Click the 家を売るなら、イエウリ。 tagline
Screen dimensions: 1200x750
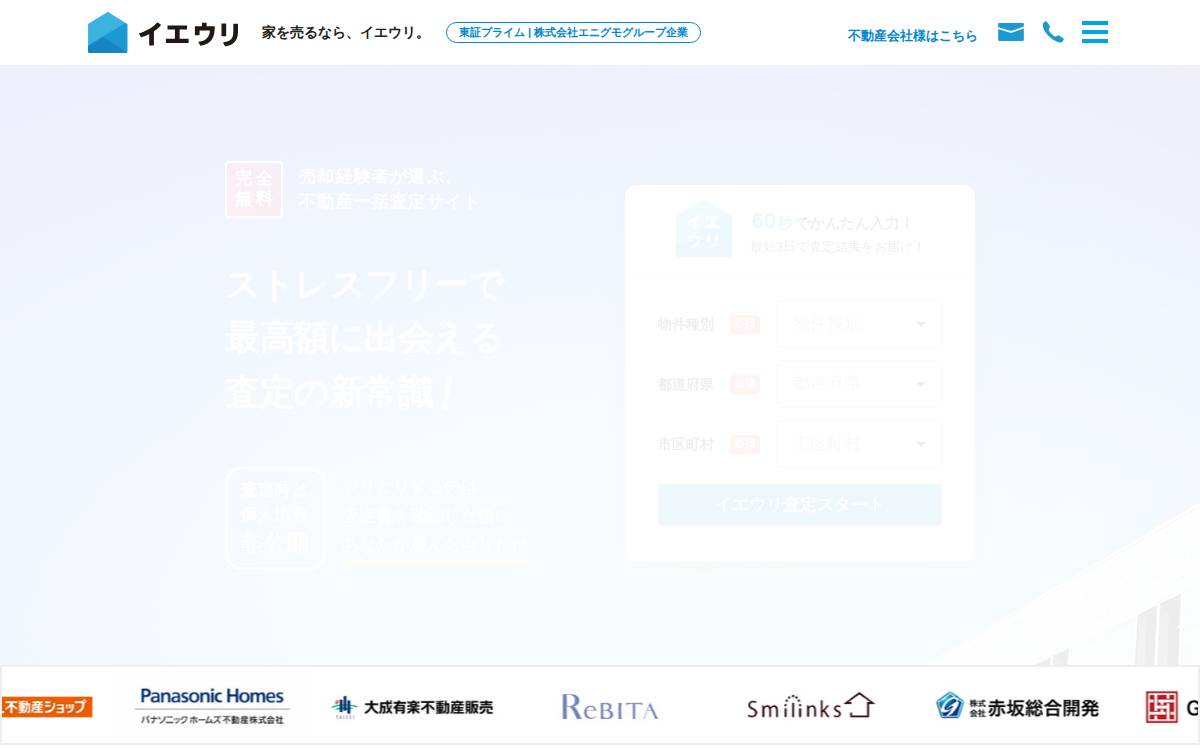343,33
